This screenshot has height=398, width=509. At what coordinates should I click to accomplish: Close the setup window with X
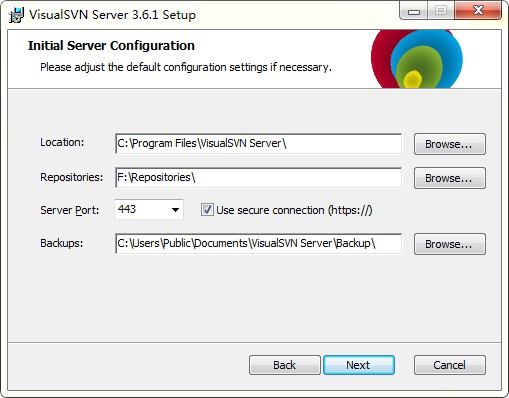[x=478, y=11]
